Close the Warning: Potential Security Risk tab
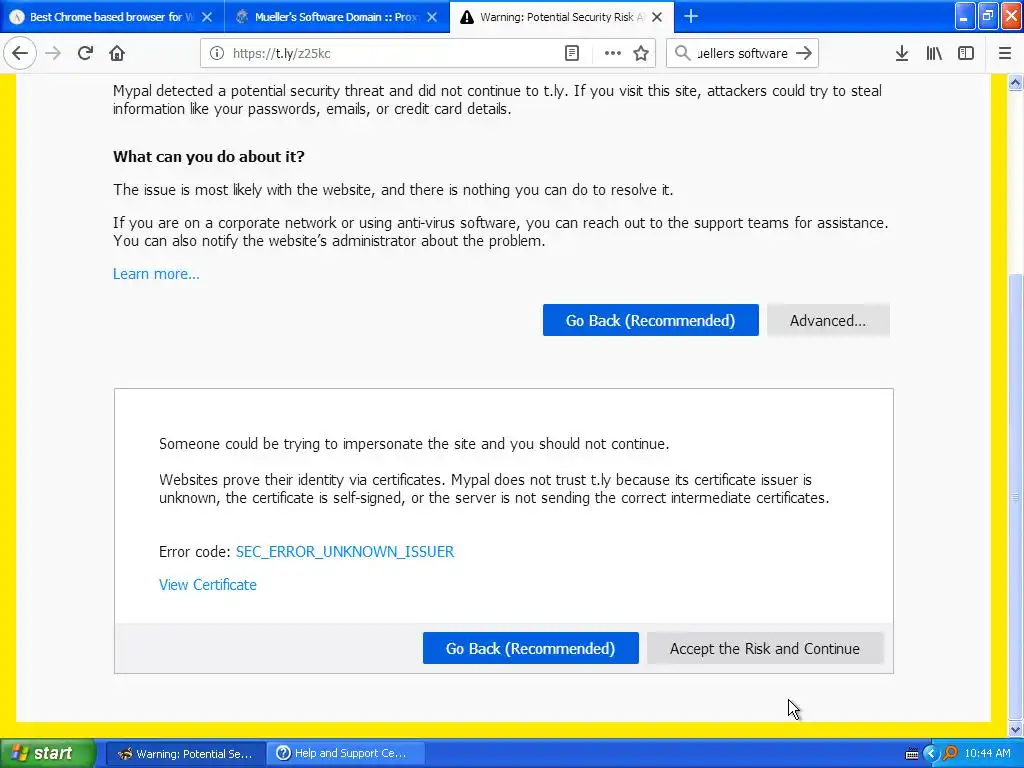This screenshot has width=1024, height=768. point(657,17)
